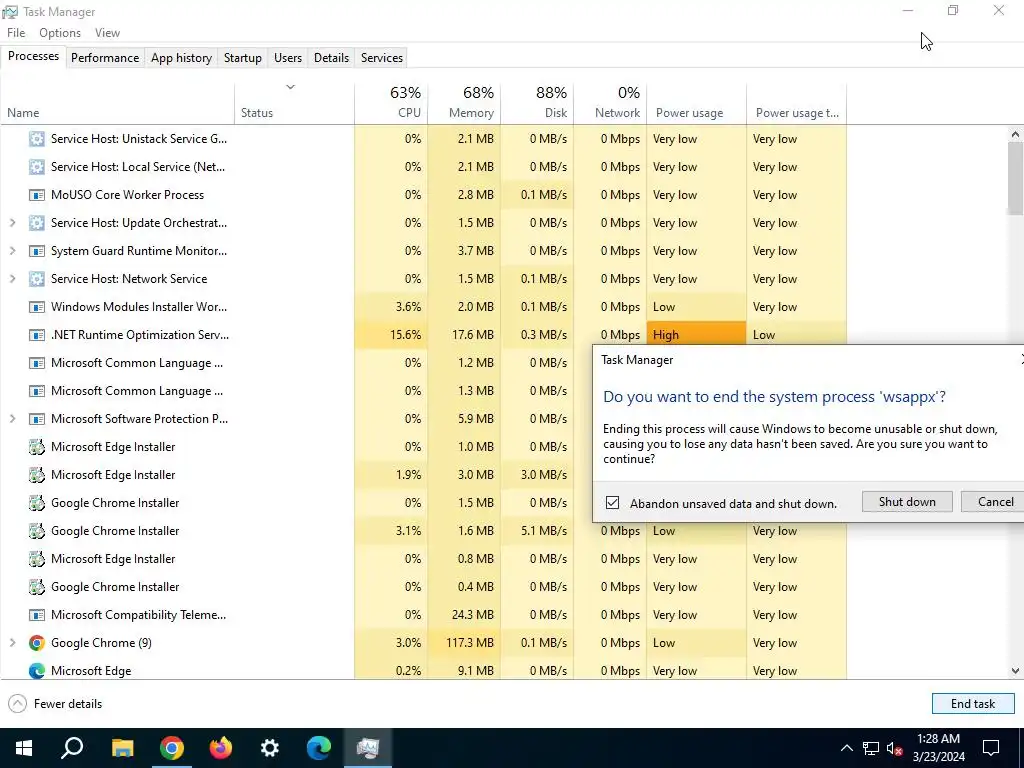Sort by the CPU column header

(x=391, y=103)
